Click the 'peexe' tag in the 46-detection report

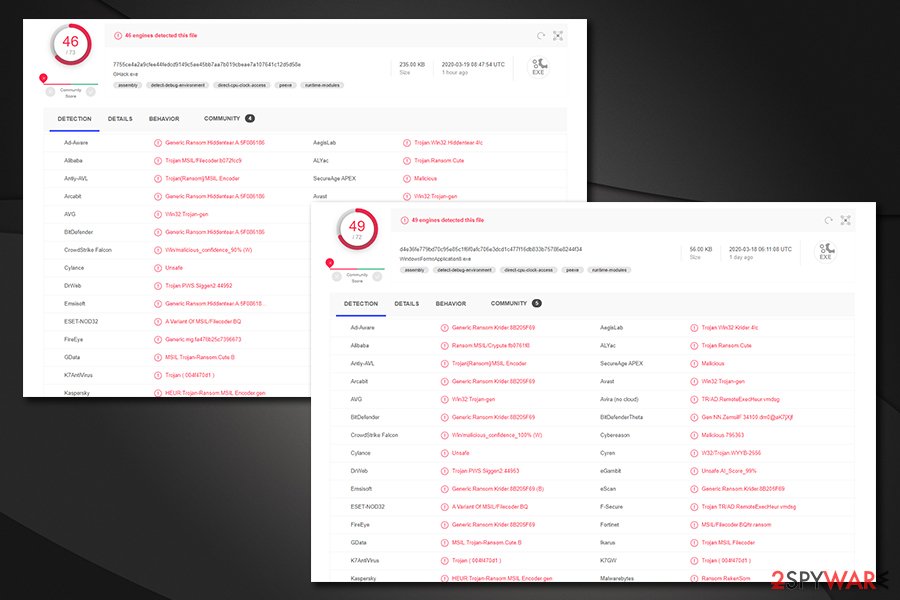[285, 86]
